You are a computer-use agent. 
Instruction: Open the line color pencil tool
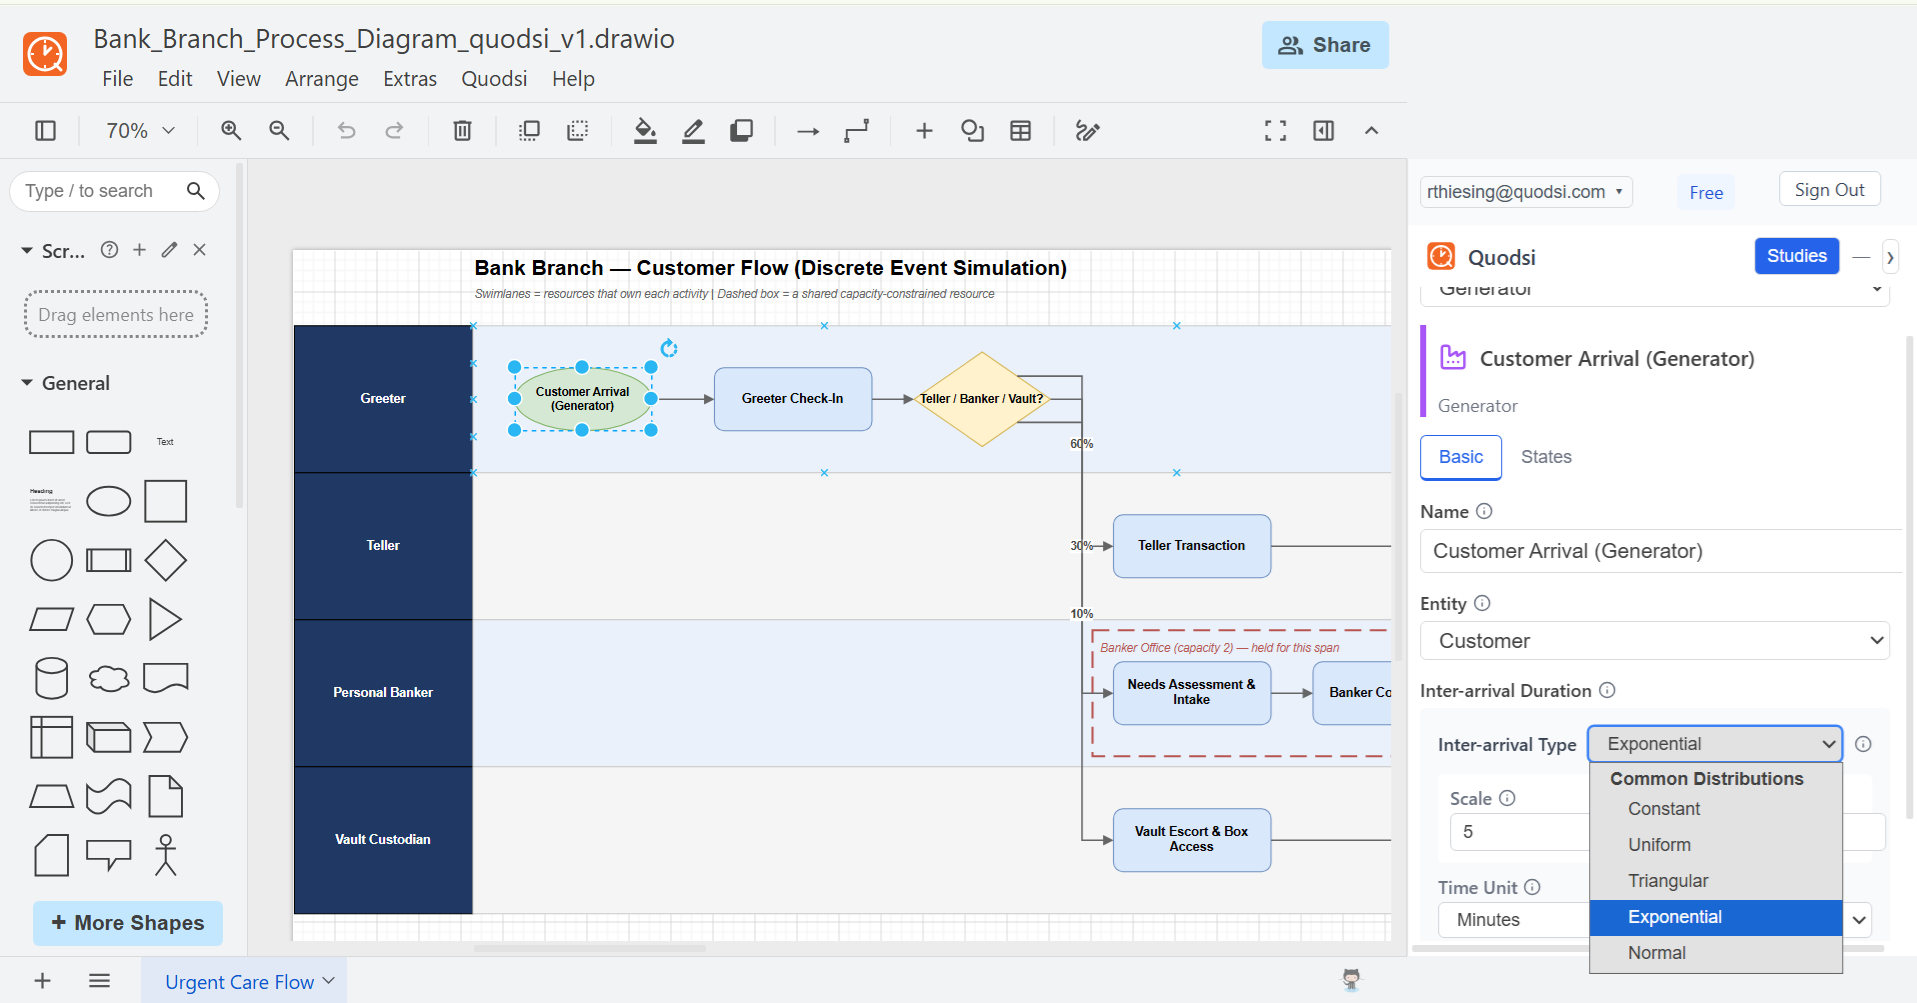point(693,131)
